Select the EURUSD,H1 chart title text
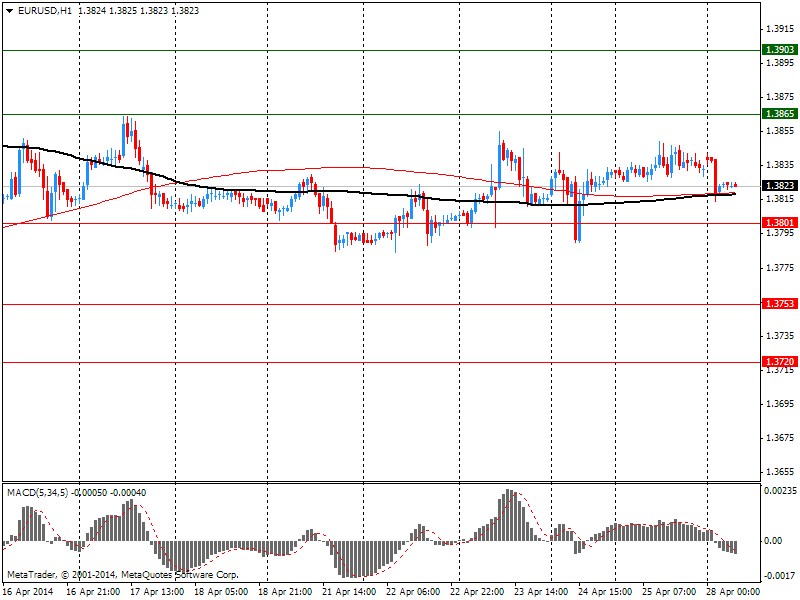Image resolution: width=800 pixels, height=600 pixels. [44, 10]
